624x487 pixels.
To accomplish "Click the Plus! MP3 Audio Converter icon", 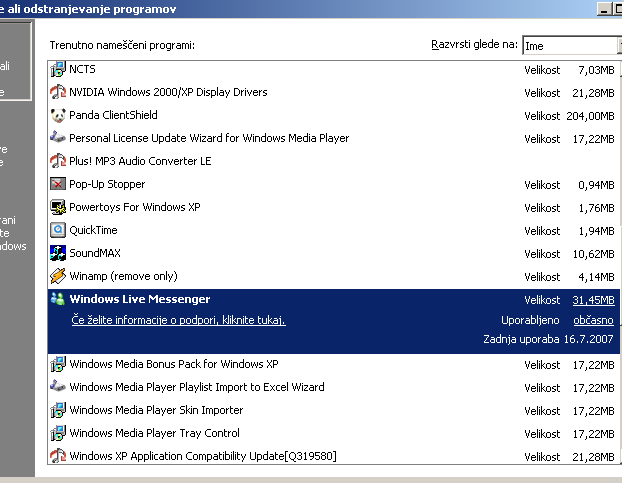I will 58,161.
